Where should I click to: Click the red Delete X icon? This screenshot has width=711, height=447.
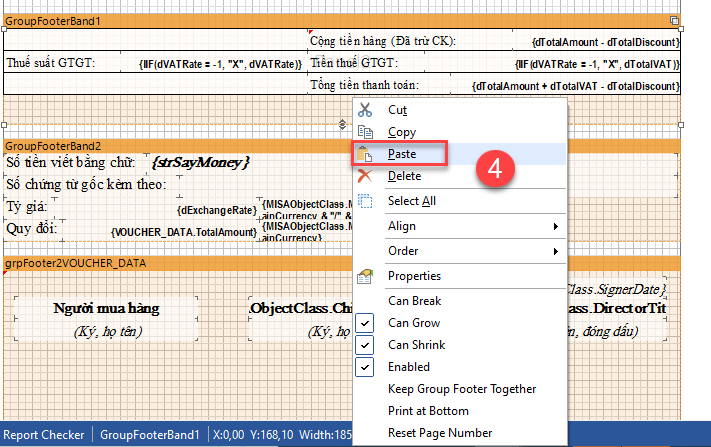365,176
